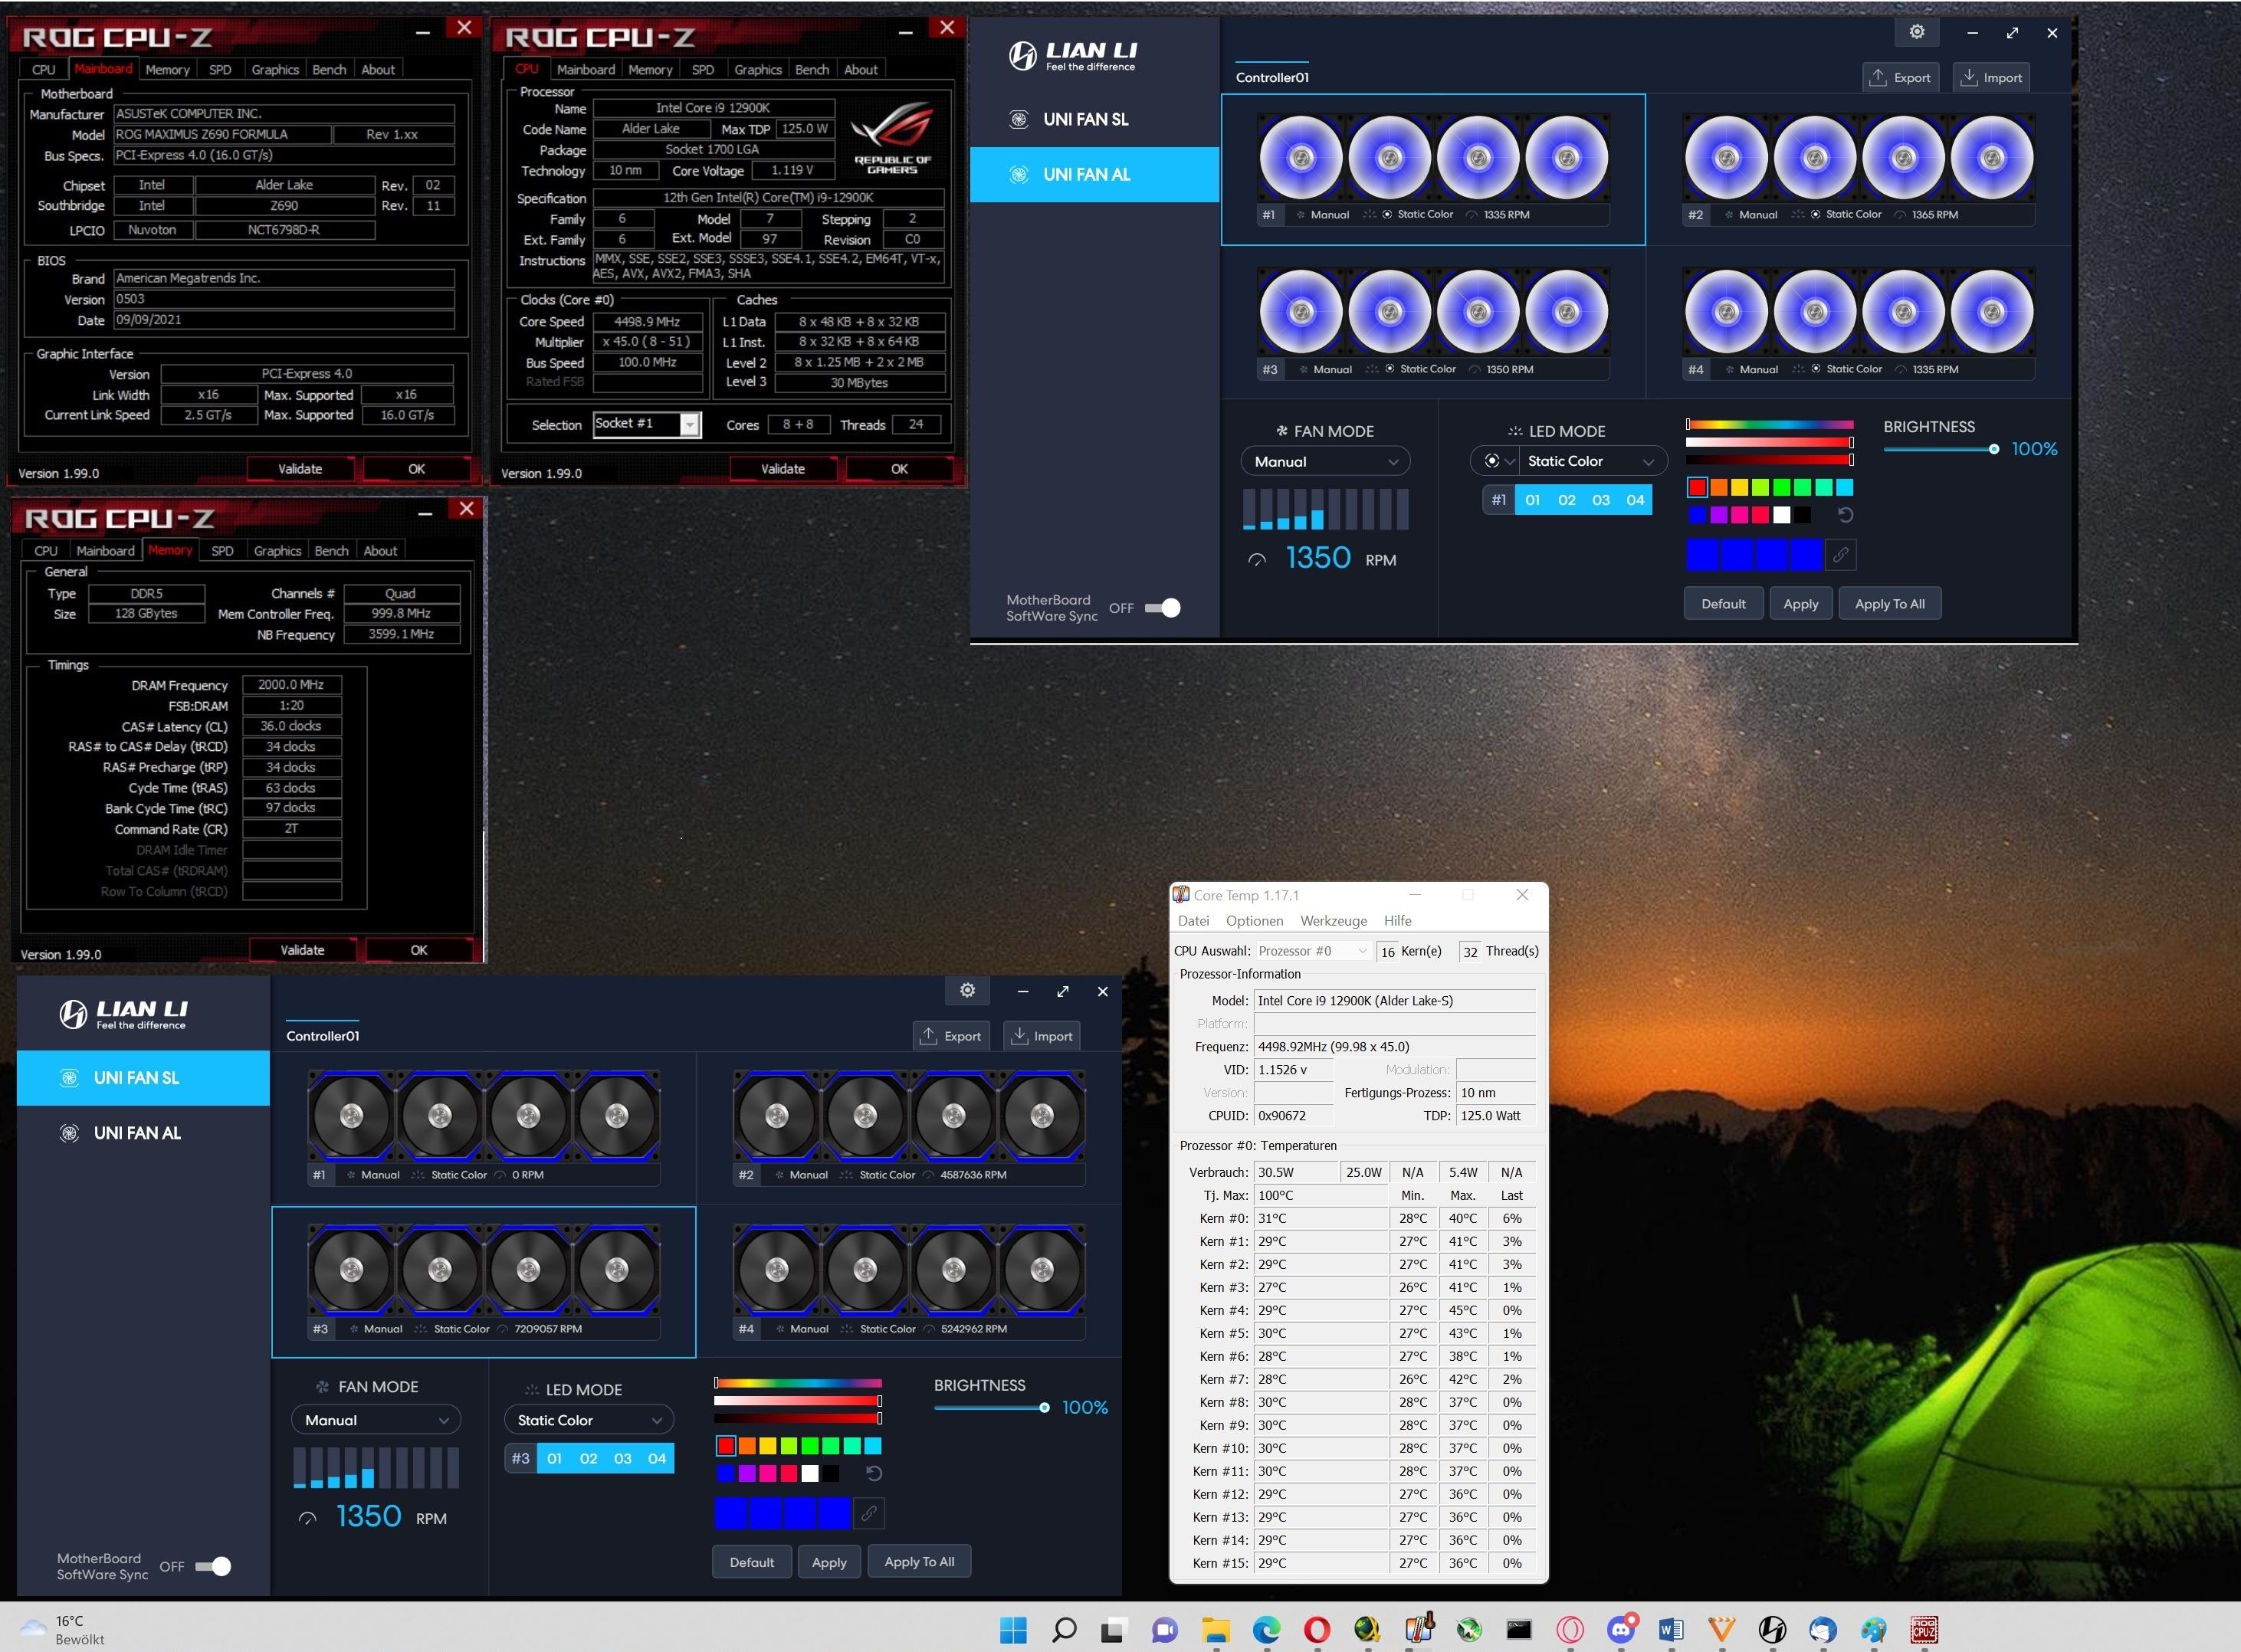This screenshot has height=1652, width=2241.
Task: Toggle fan 01 in upper L-Connect LED selector
Action: [x=1532, y=500]
